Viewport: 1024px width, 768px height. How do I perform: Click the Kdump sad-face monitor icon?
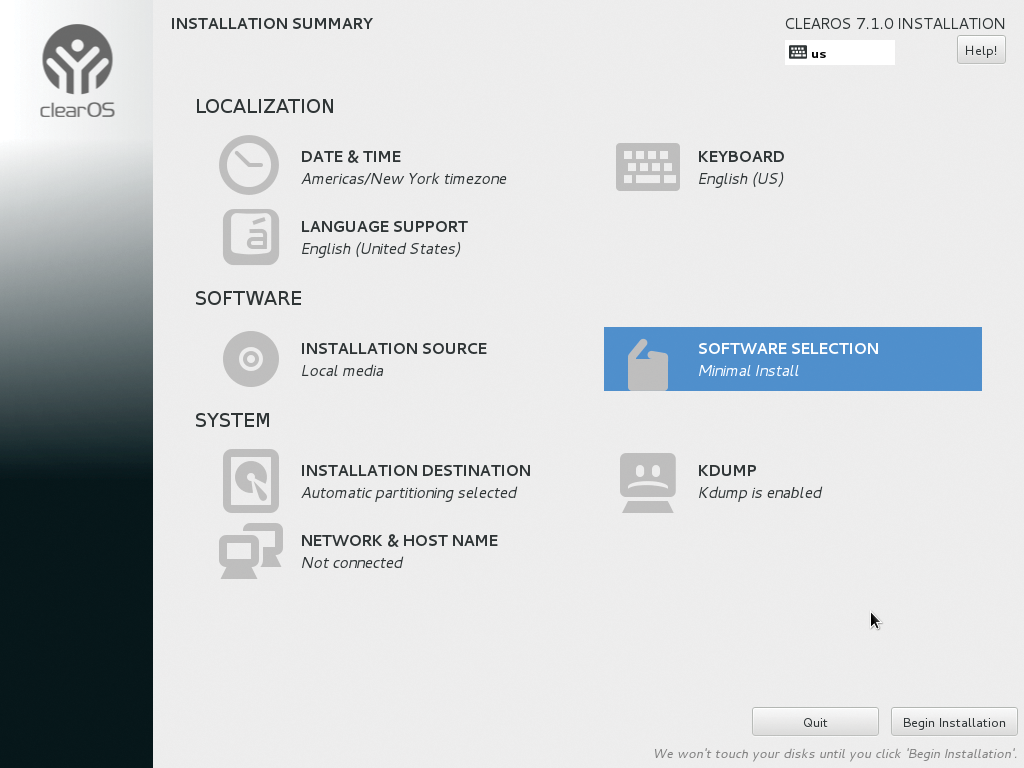click(x=648, y=482)
